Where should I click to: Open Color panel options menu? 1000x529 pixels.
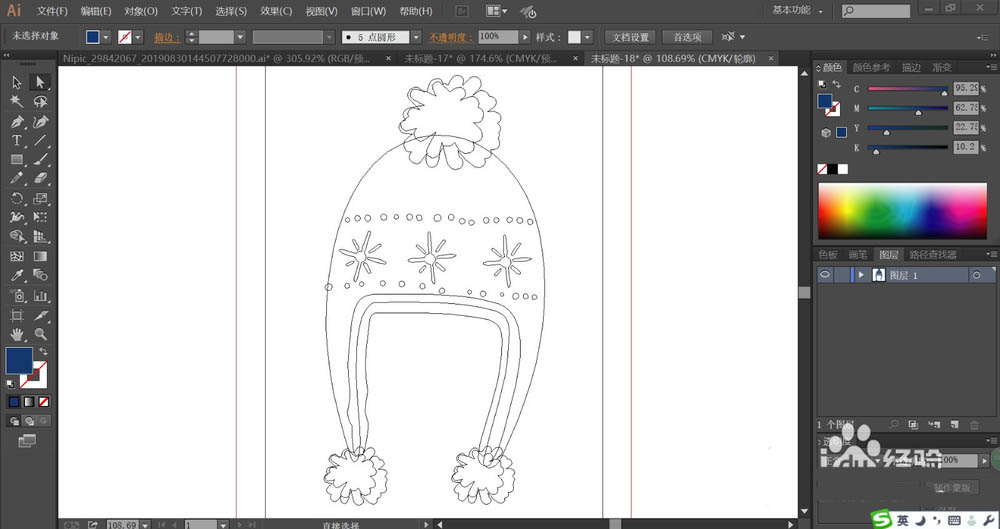[992, 67]
